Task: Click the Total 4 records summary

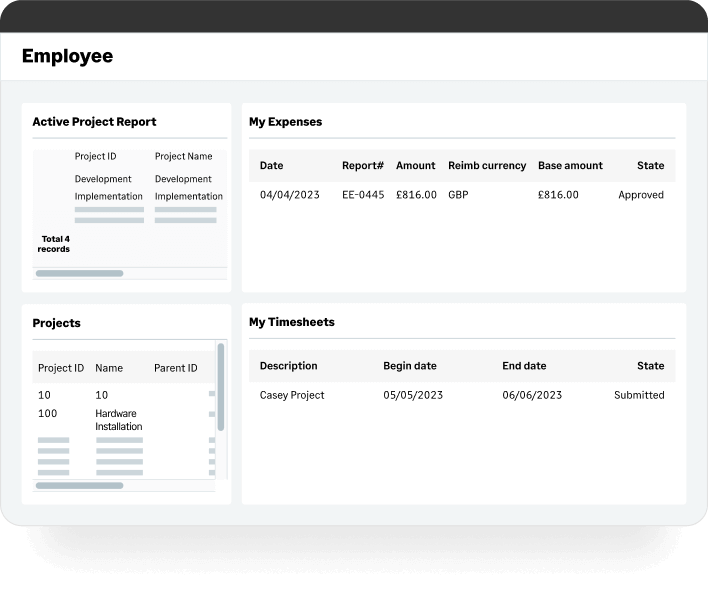Action: [x=54, y=244]
